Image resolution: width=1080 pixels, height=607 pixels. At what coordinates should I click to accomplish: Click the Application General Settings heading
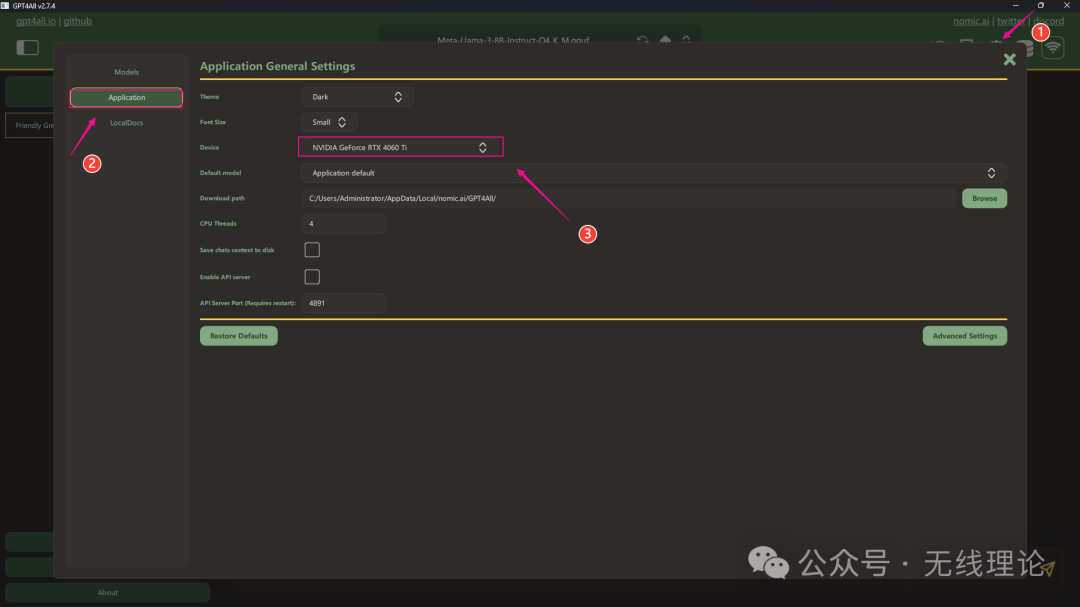(278, 66)
